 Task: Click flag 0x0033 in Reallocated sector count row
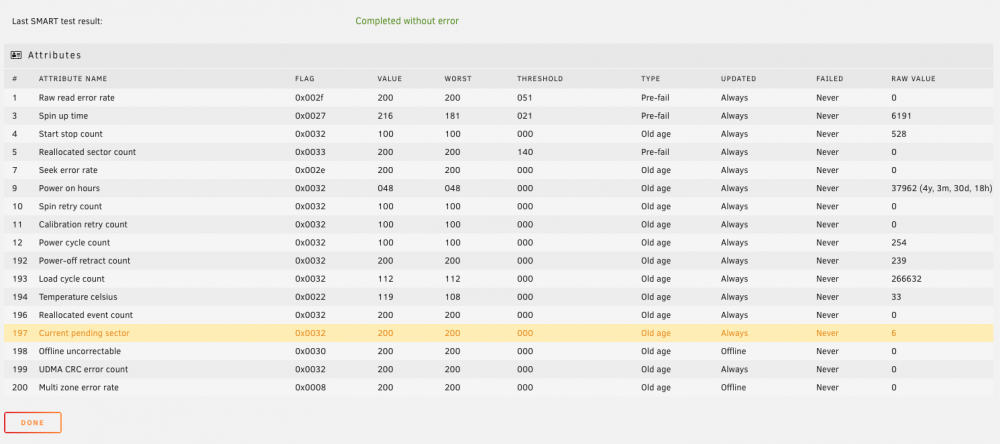click(310, 152)
